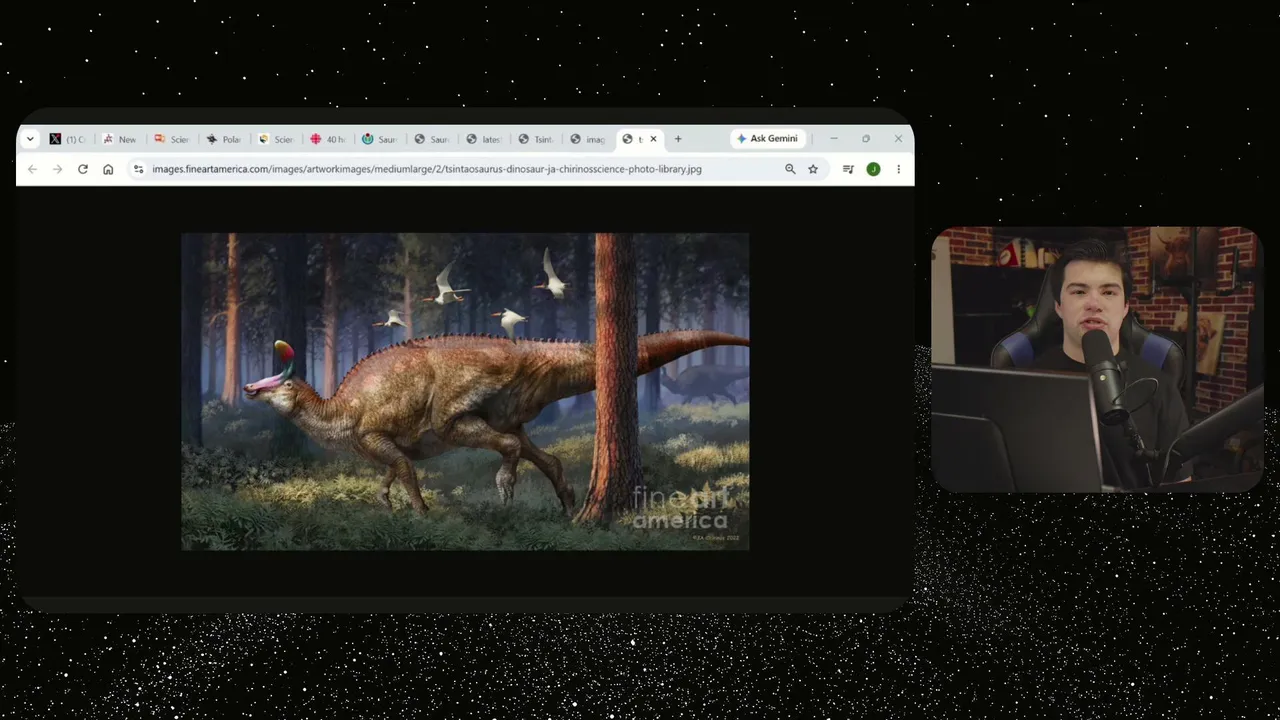
Task: Switch to the '40 h' tab
Action: click(328, 139)
